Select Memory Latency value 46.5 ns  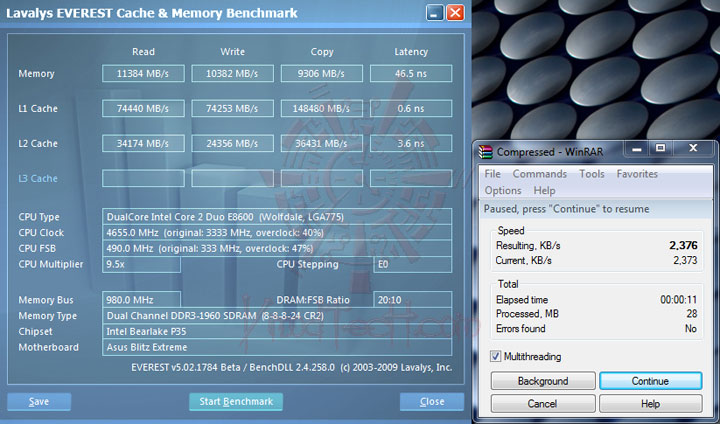click(x=411, y=73)
